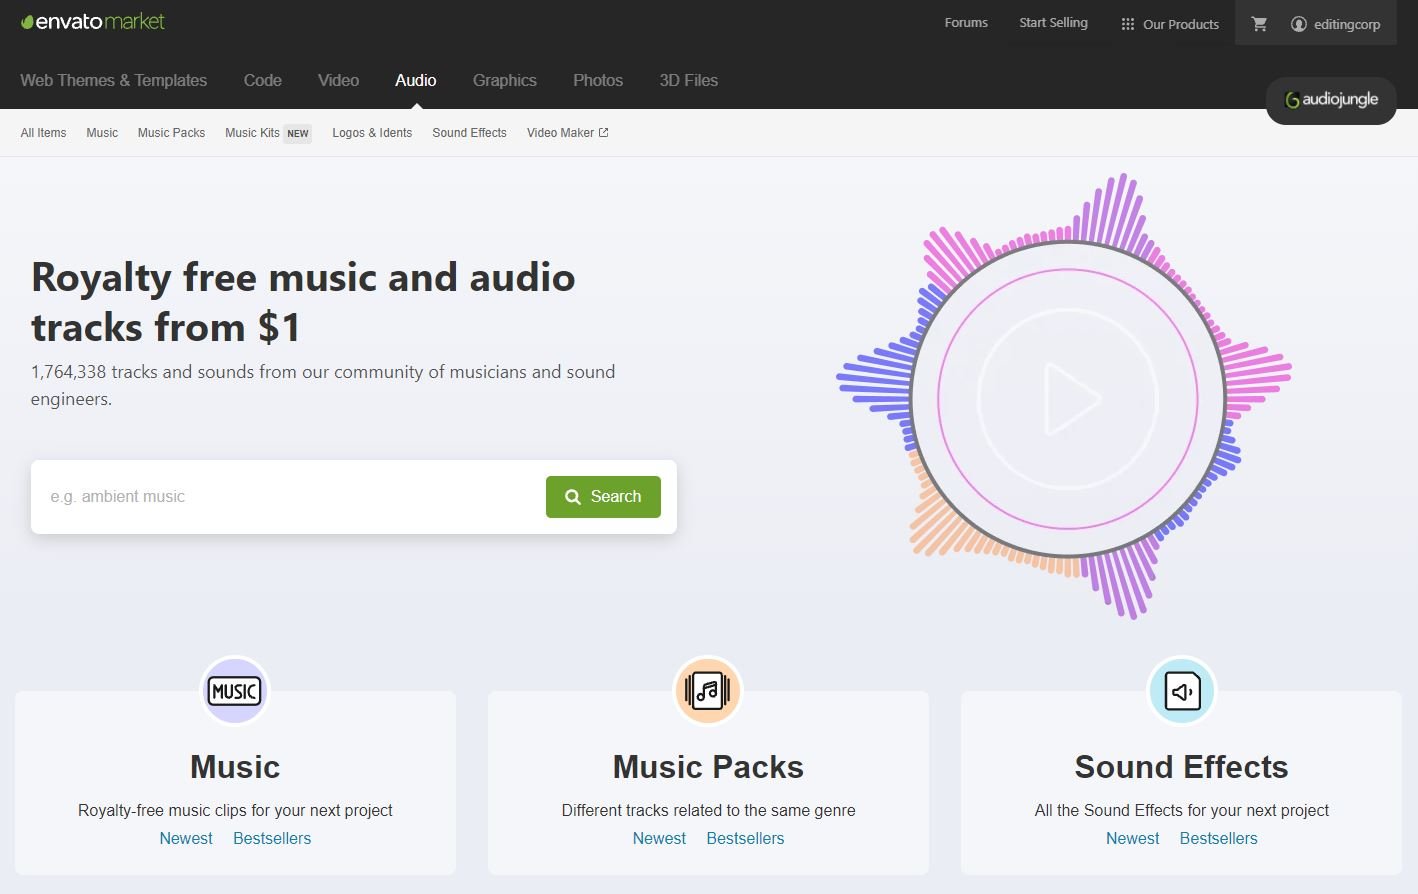View Bestsellers under Sound Effects
This screenshot has height=894, width=1418.
[x=1218, y=838]
